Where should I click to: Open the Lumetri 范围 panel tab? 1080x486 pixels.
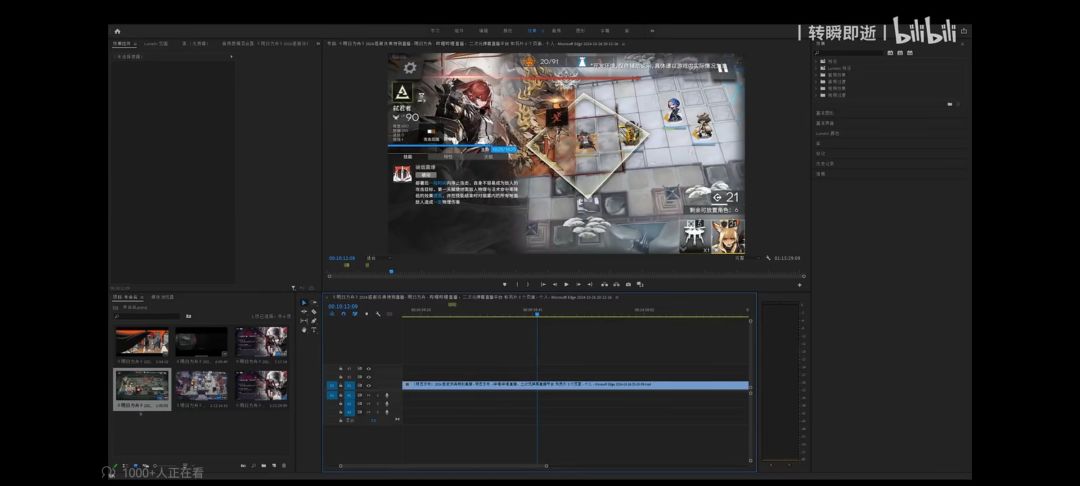coord(156,43)
